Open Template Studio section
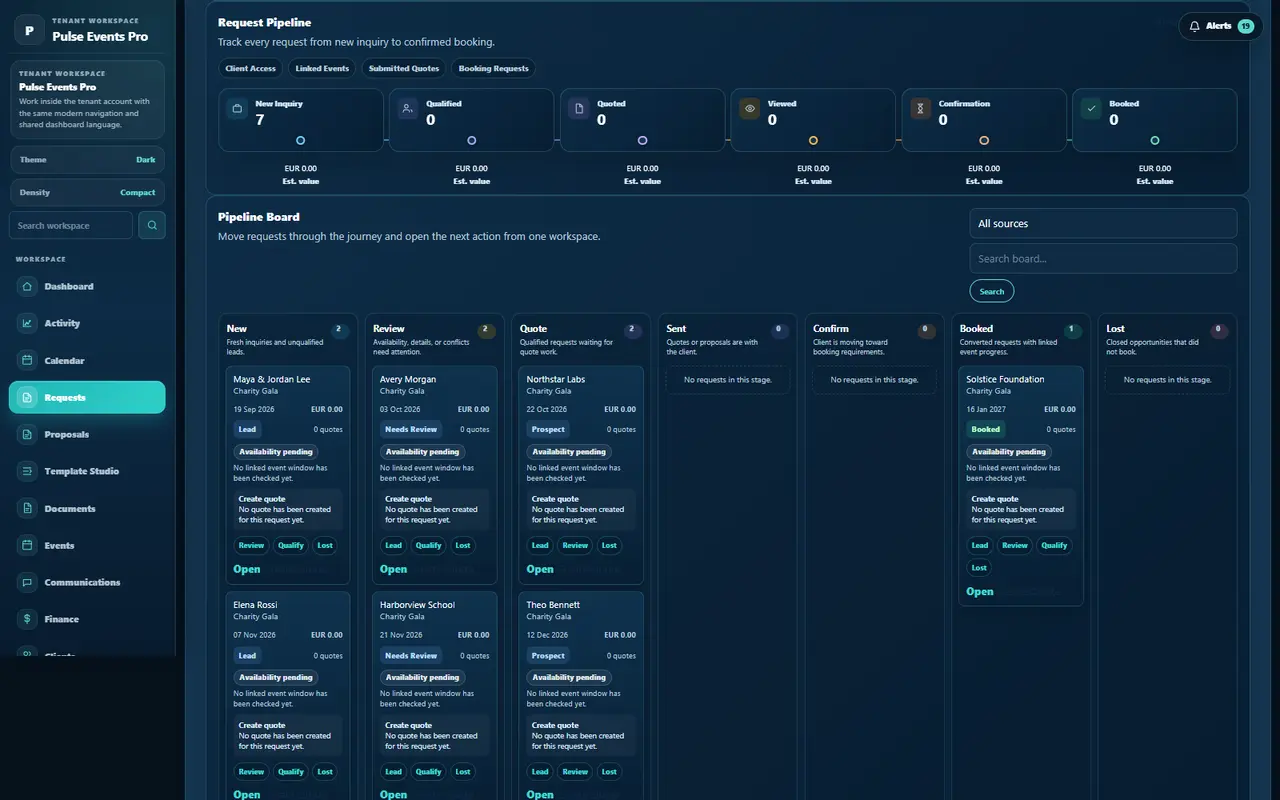The width and height of the screenshot is (1280, 800). coord(87,472)
